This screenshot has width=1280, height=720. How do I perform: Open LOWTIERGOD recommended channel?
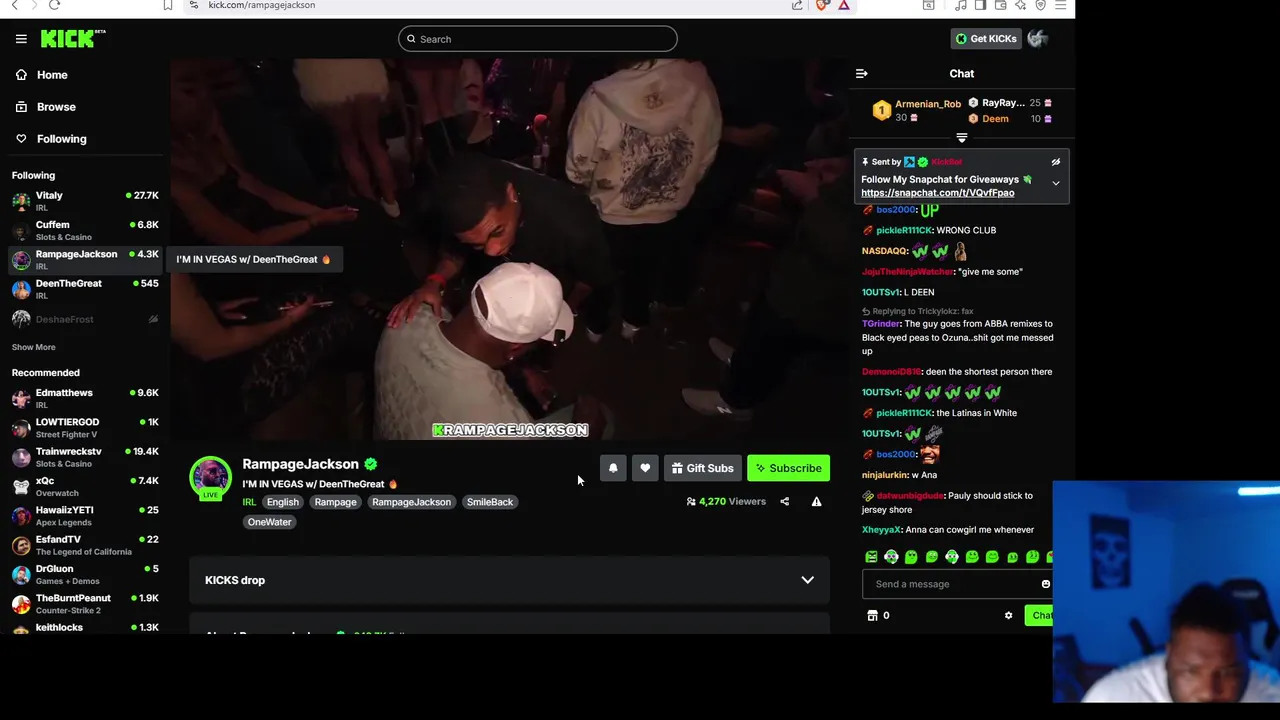click(x=85, y=428)
